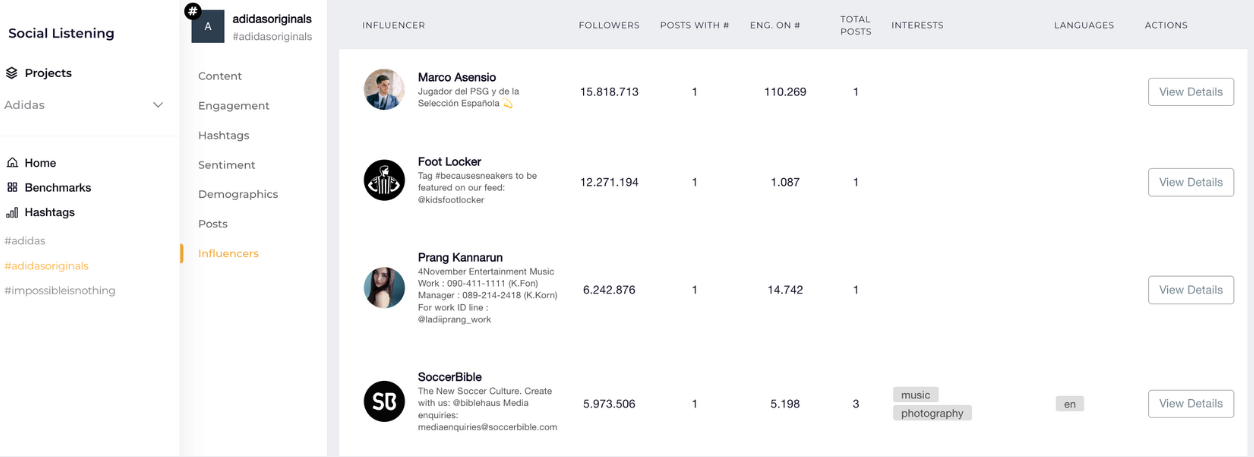Sort by Followers column header
1254x457 pixels.
(609, 25)
